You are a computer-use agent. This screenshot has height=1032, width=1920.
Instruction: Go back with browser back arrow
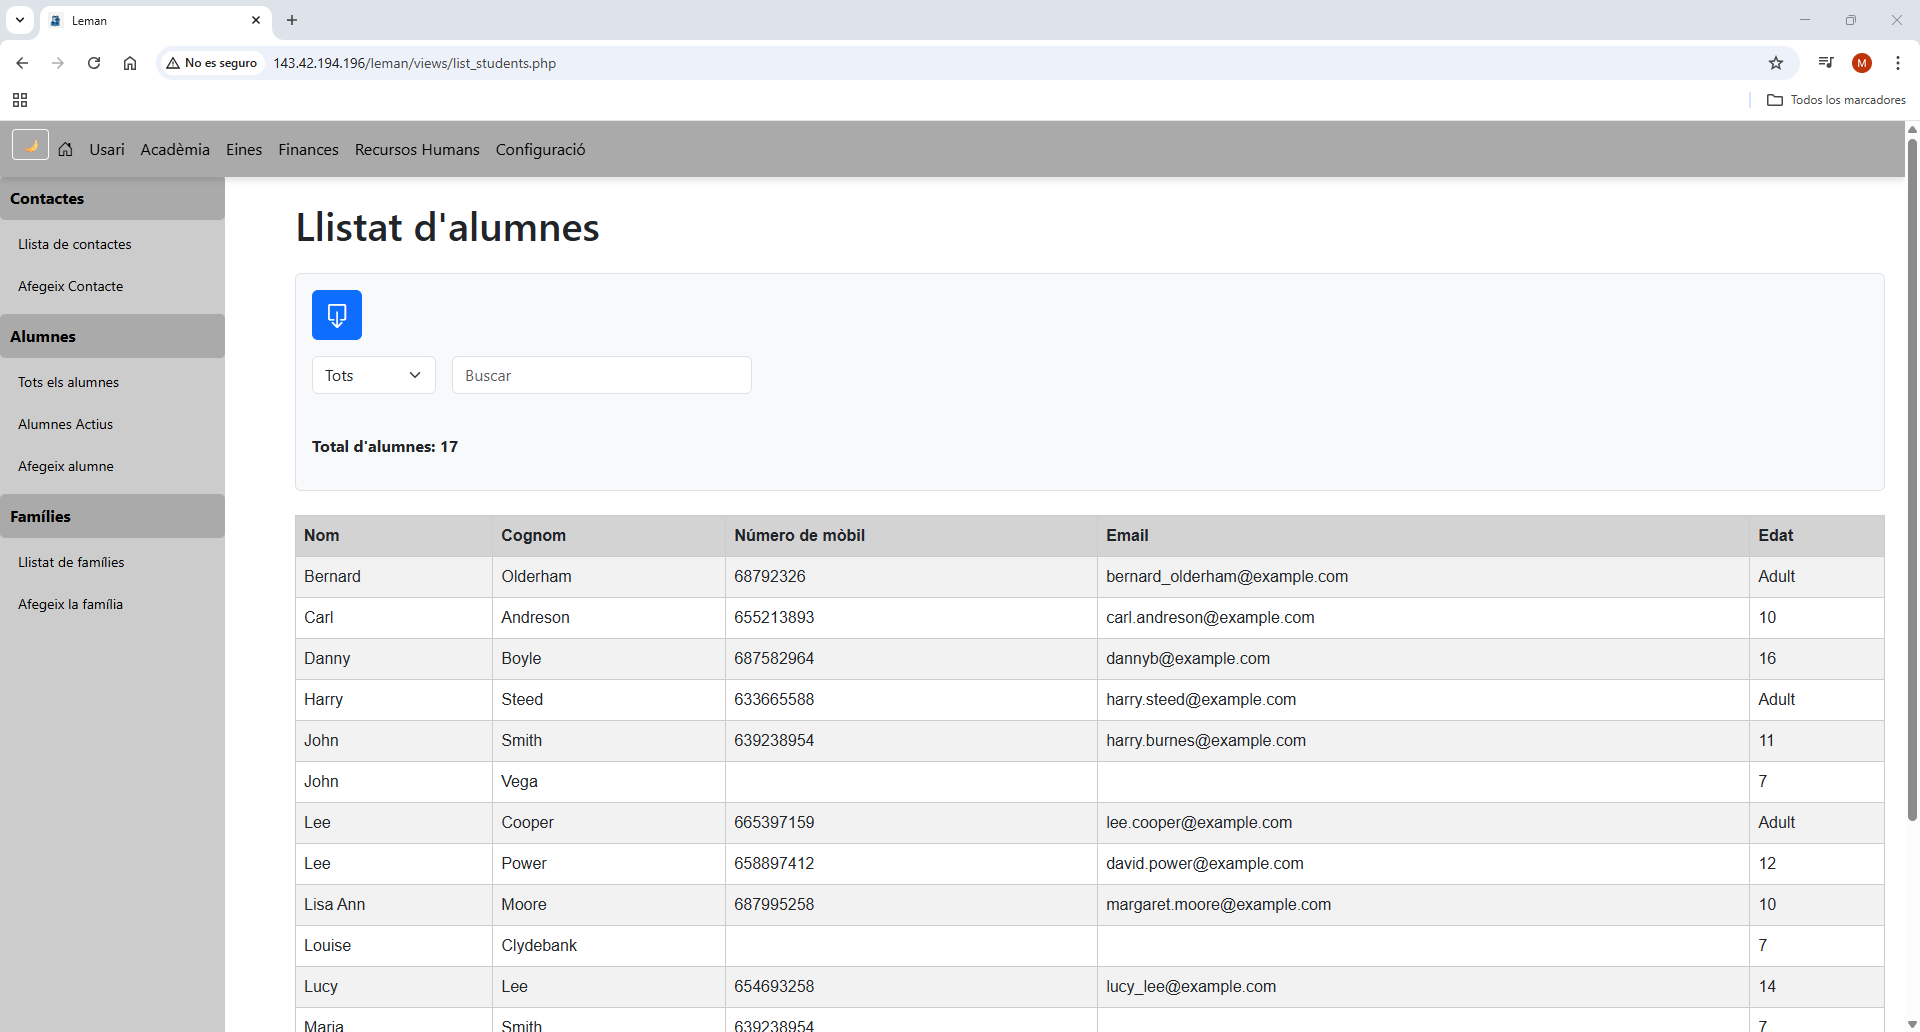[22, 63]
